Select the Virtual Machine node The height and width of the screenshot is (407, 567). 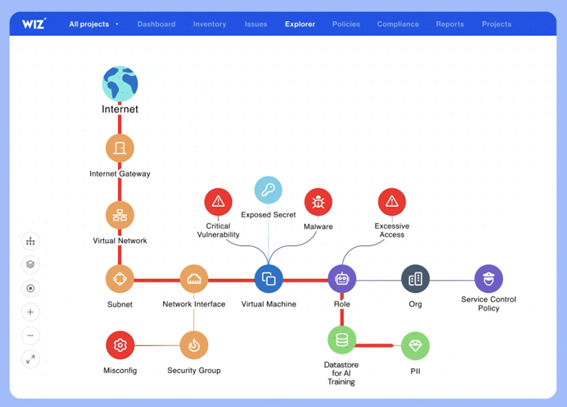click(269, 279)
